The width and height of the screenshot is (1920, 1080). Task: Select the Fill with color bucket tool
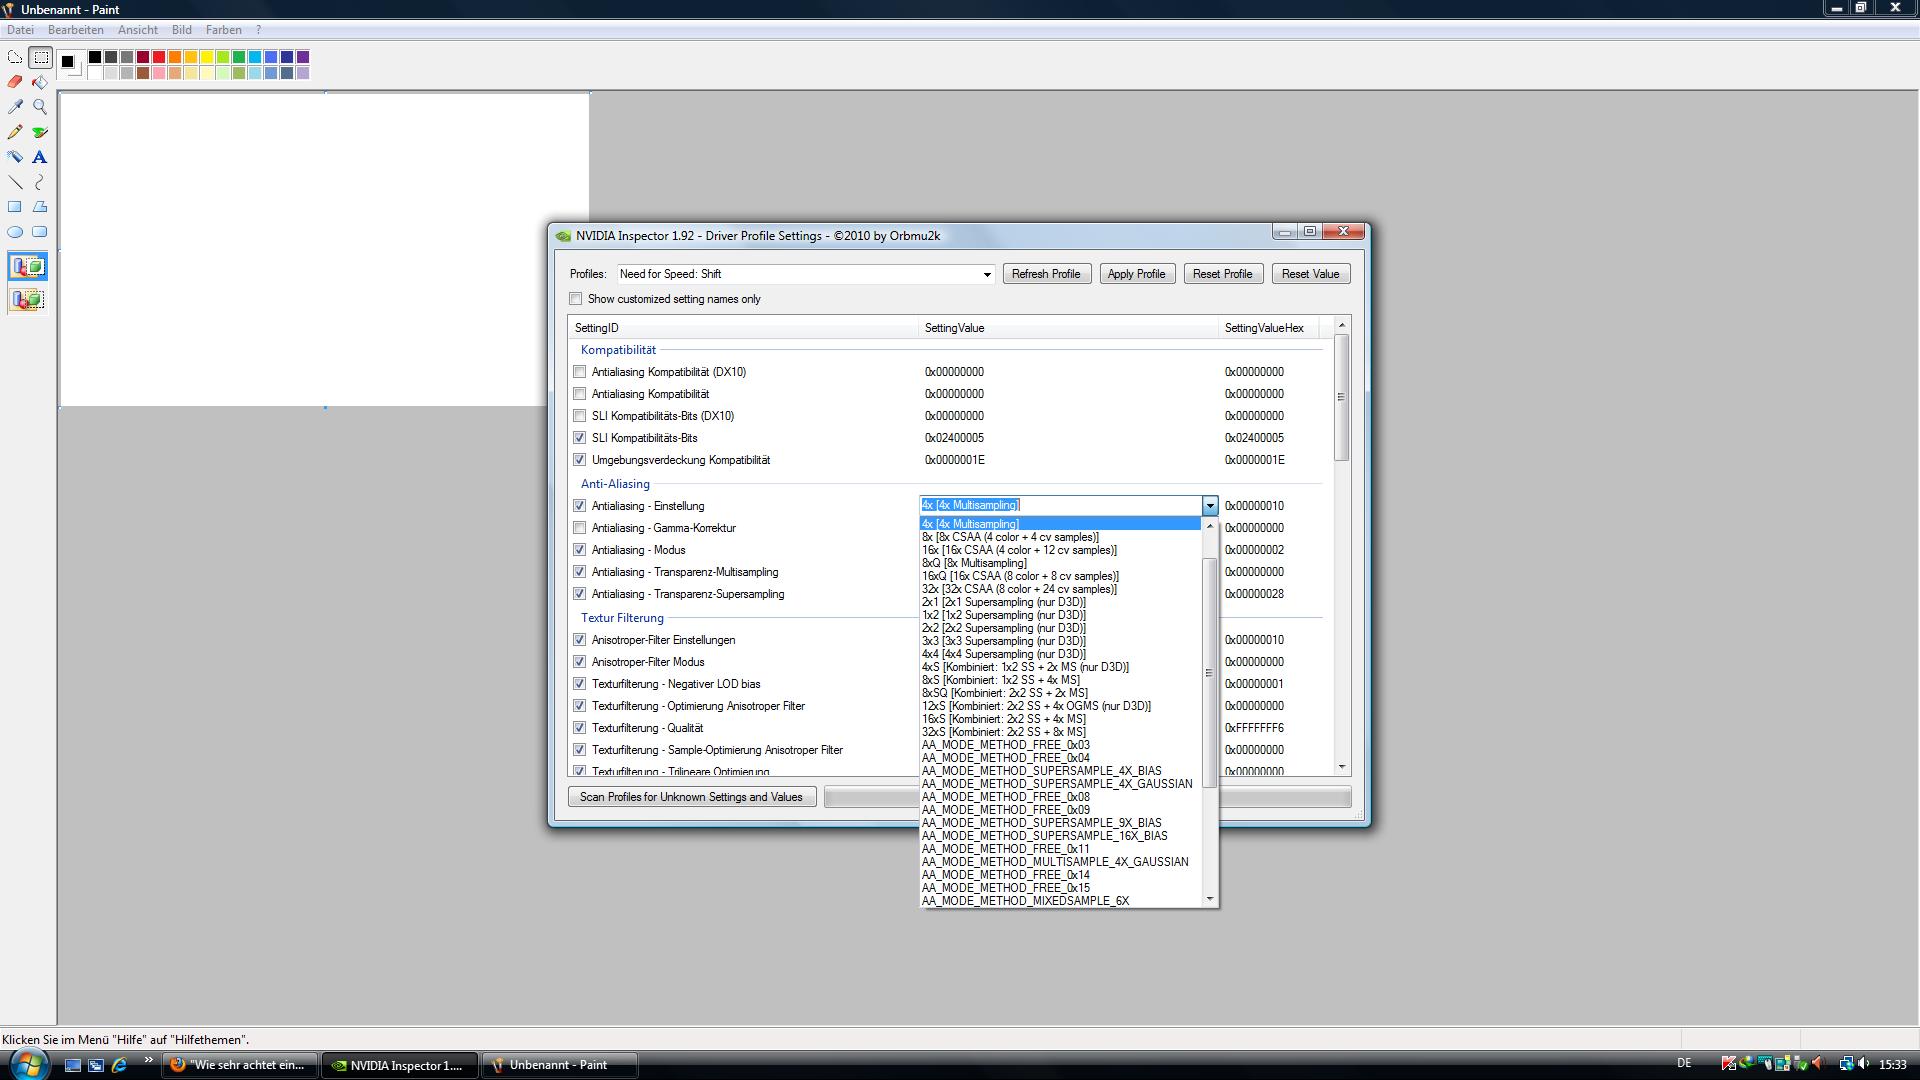(x=40, y=82)
